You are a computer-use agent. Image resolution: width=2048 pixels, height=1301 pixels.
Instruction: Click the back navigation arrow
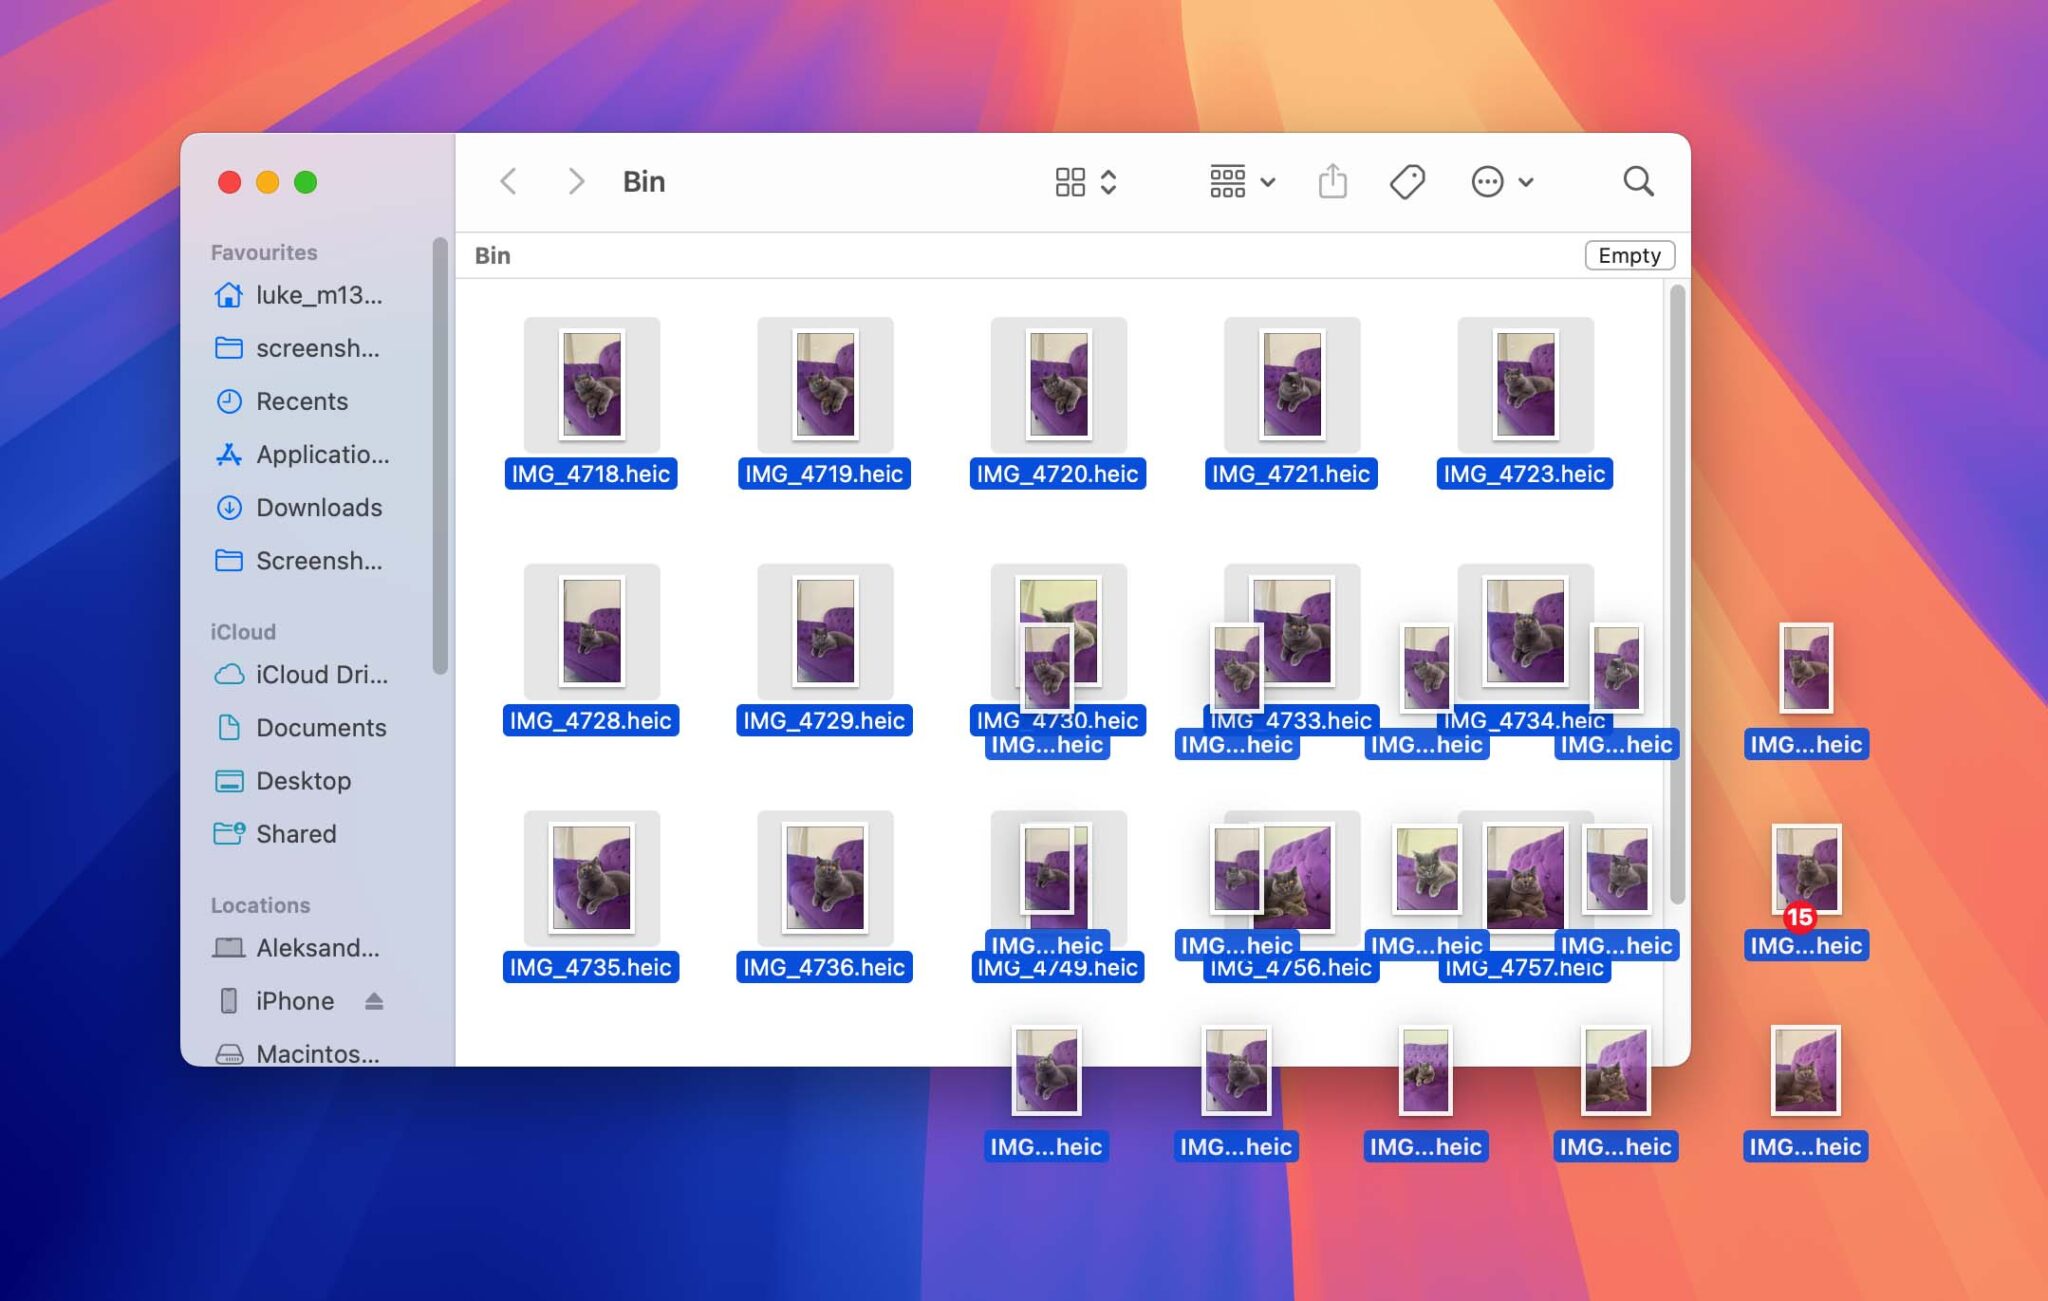508,181
